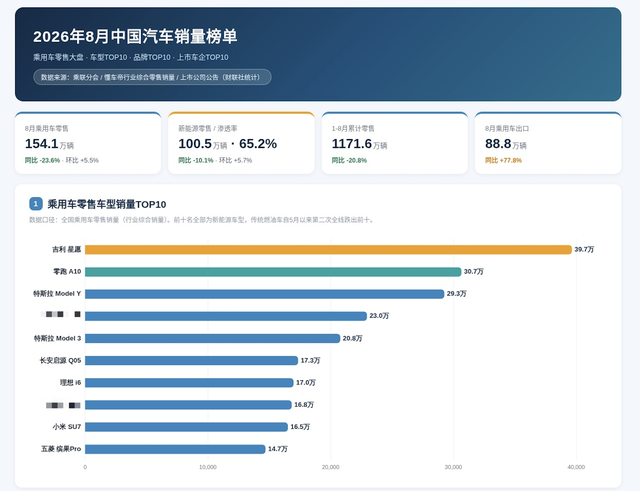Click the heading 乘用车零售车型销量TOP10
Viewport: 640px width, 491px height.
click(107, 204)
